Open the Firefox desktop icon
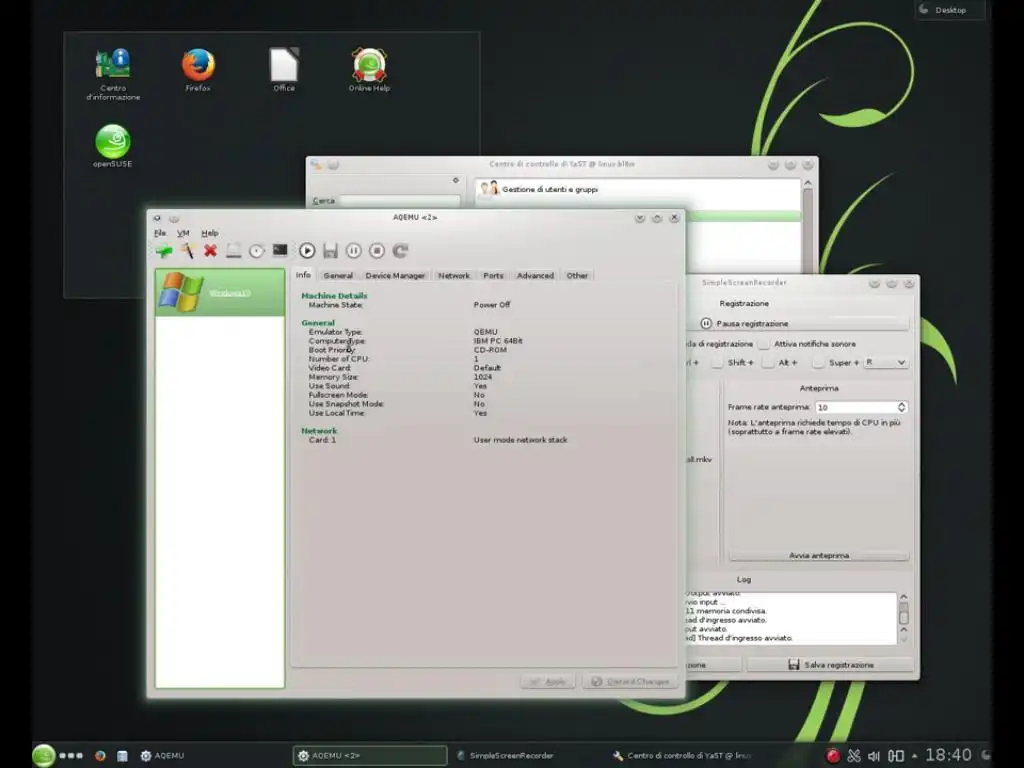 point(198,69)
